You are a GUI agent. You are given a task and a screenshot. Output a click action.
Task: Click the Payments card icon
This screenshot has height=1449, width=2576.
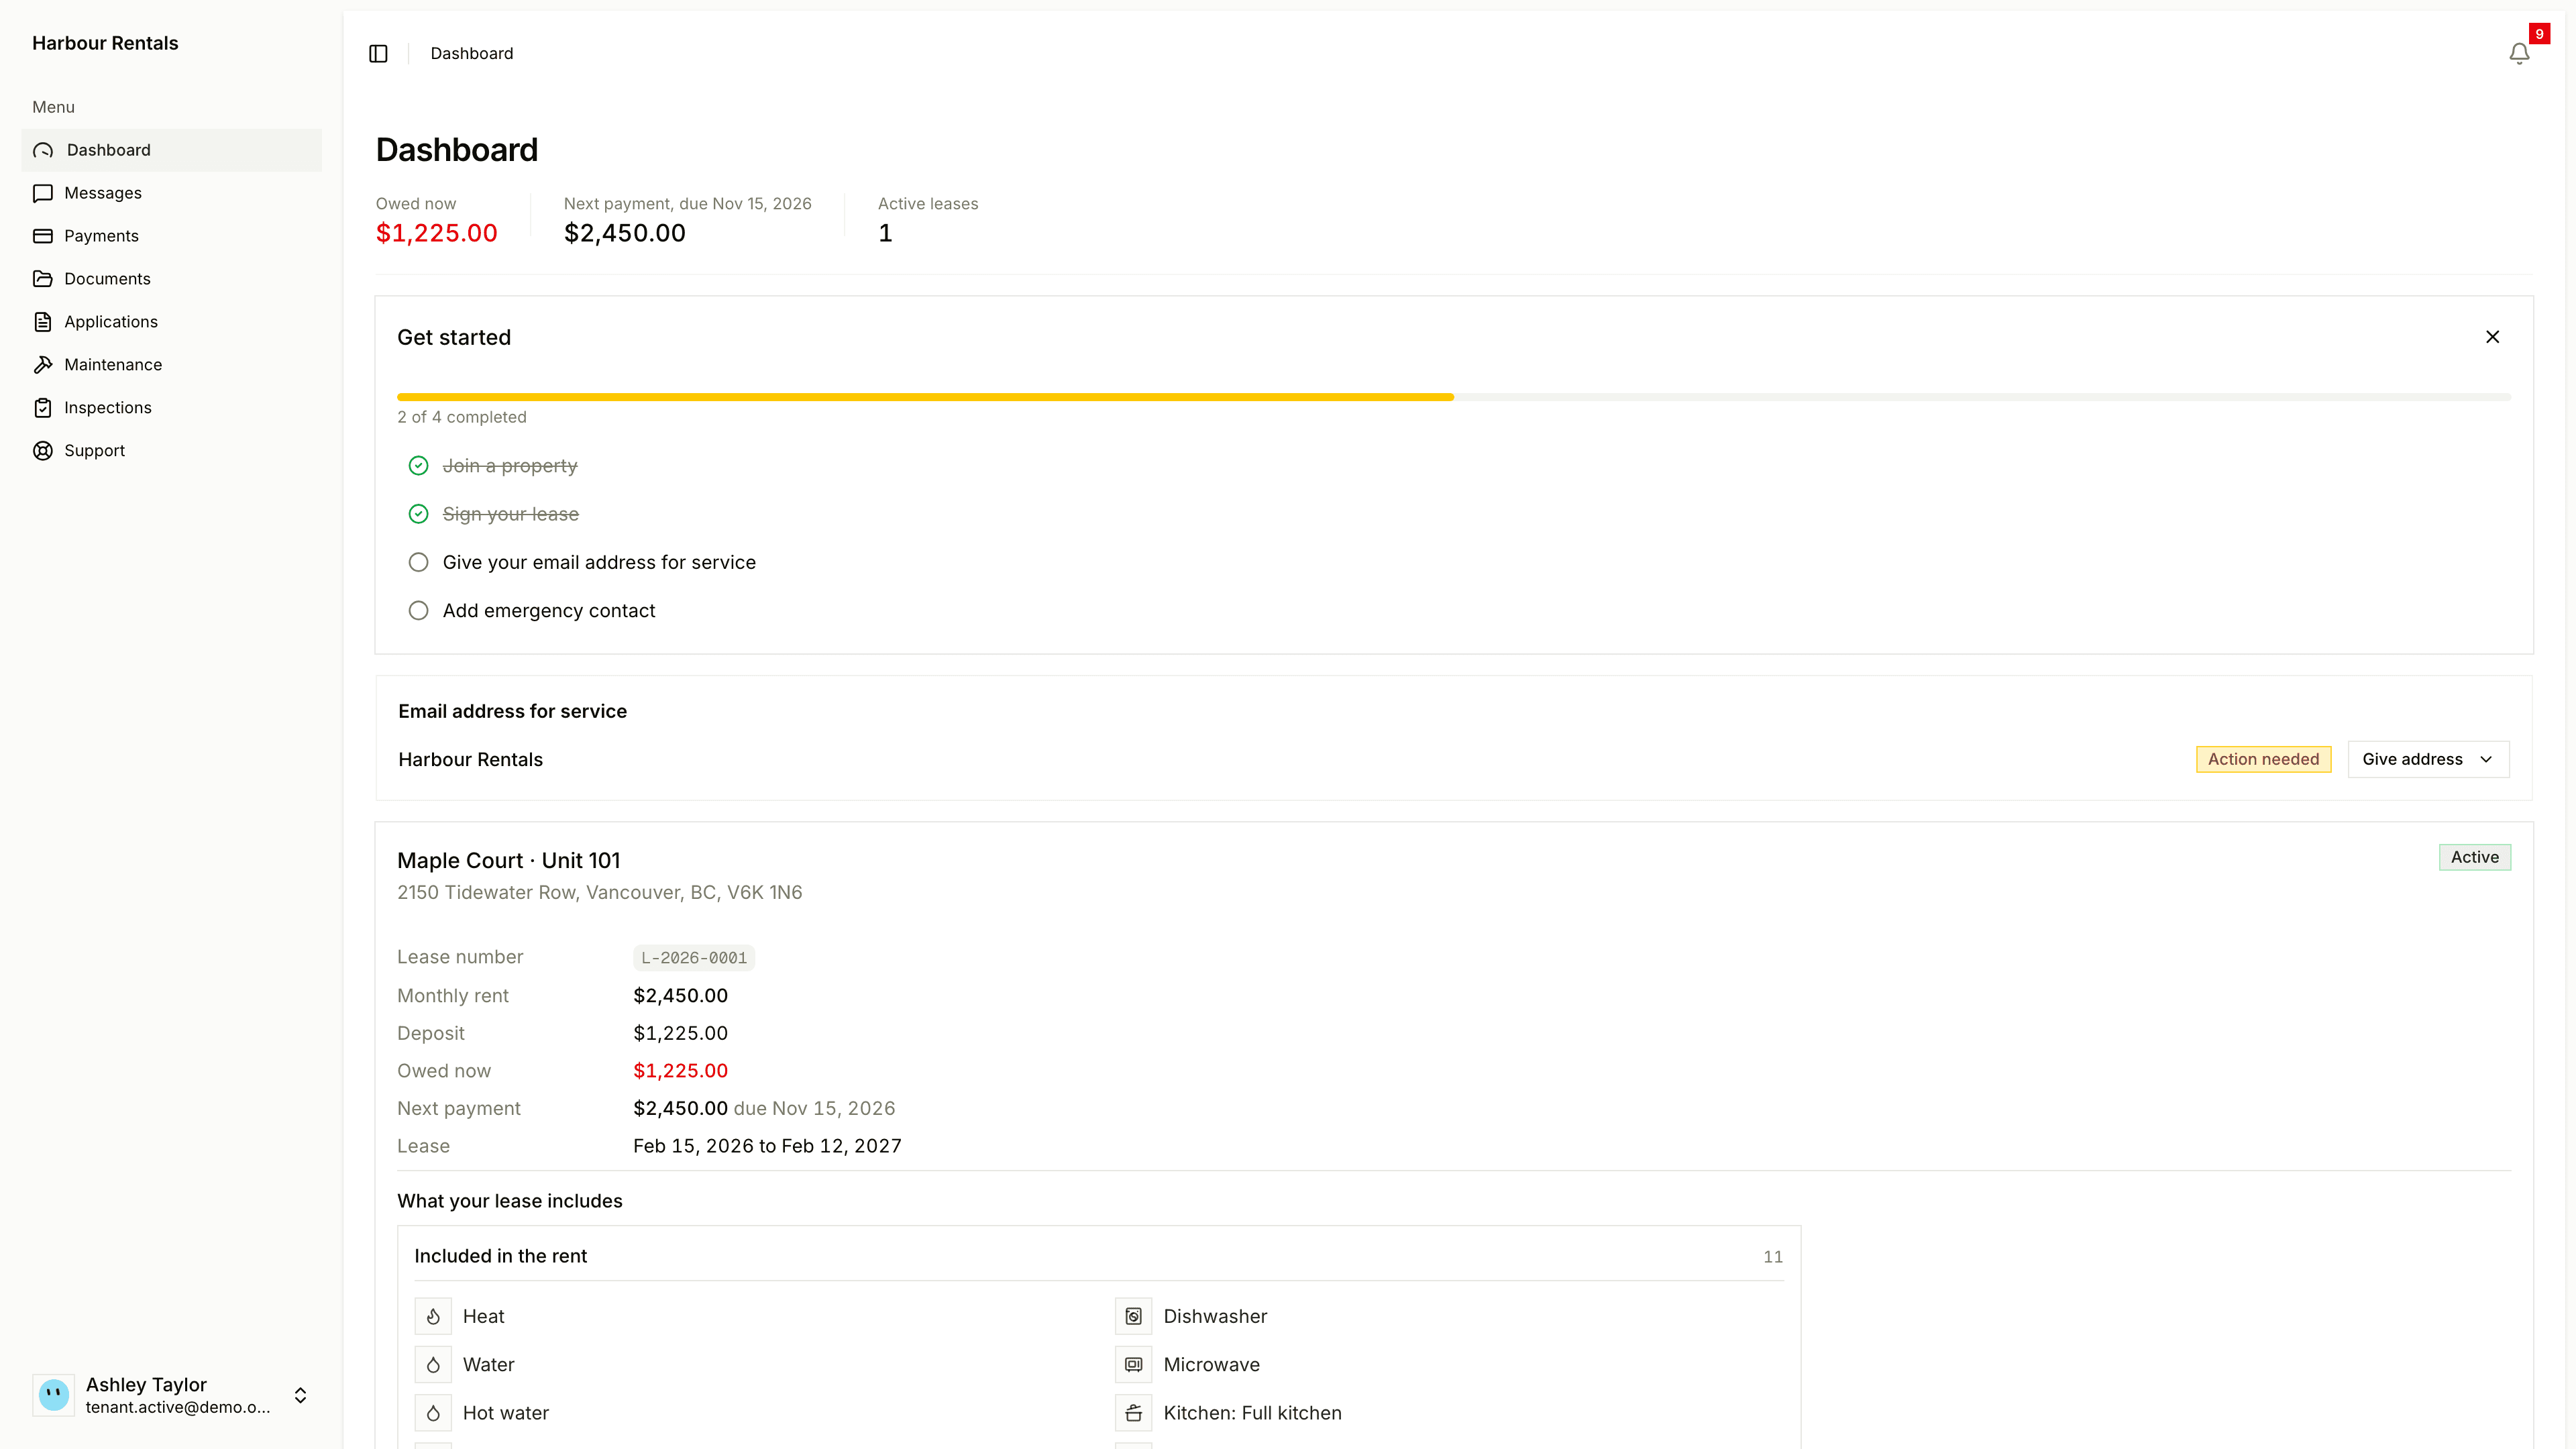tap(43, 236)
